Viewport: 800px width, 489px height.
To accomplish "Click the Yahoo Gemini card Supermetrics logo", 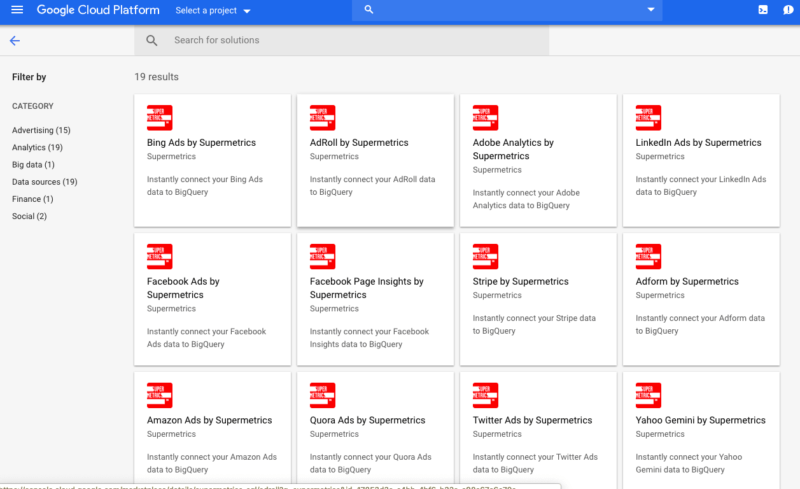I will [648, 396].
